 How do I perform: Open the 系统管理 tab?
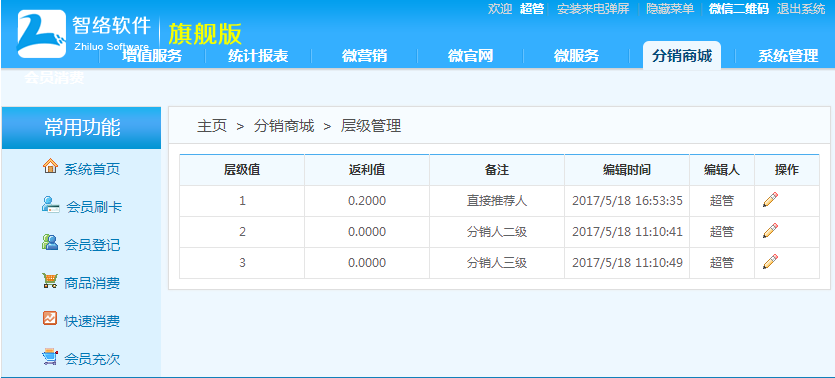[788, 56]
